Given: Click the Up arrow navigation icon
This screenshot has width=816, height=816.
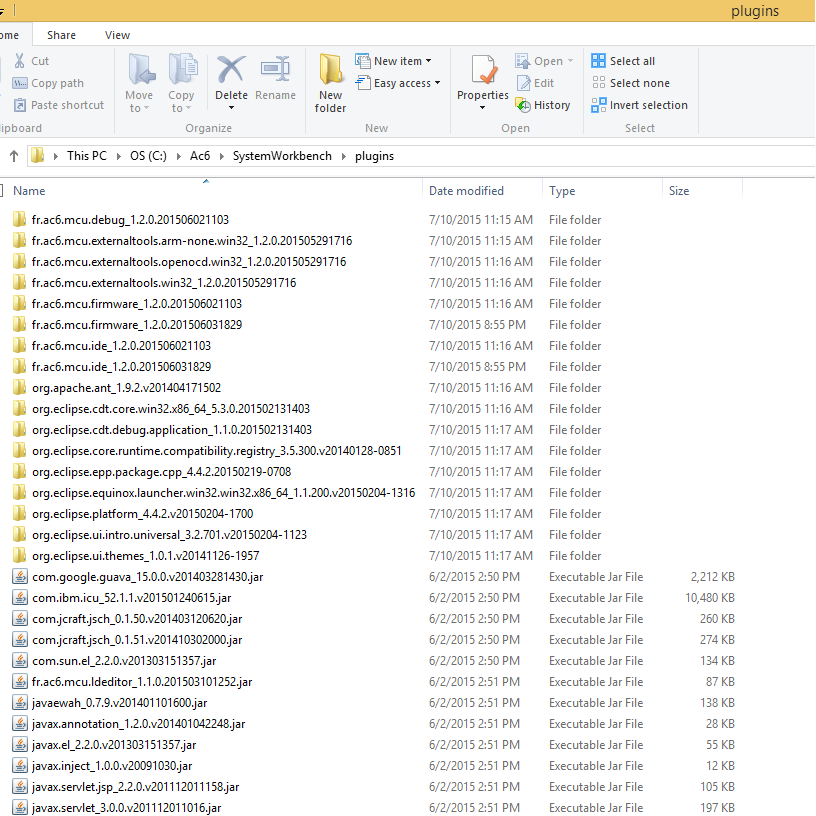Looking at the screenshot, I should [14, 156].
